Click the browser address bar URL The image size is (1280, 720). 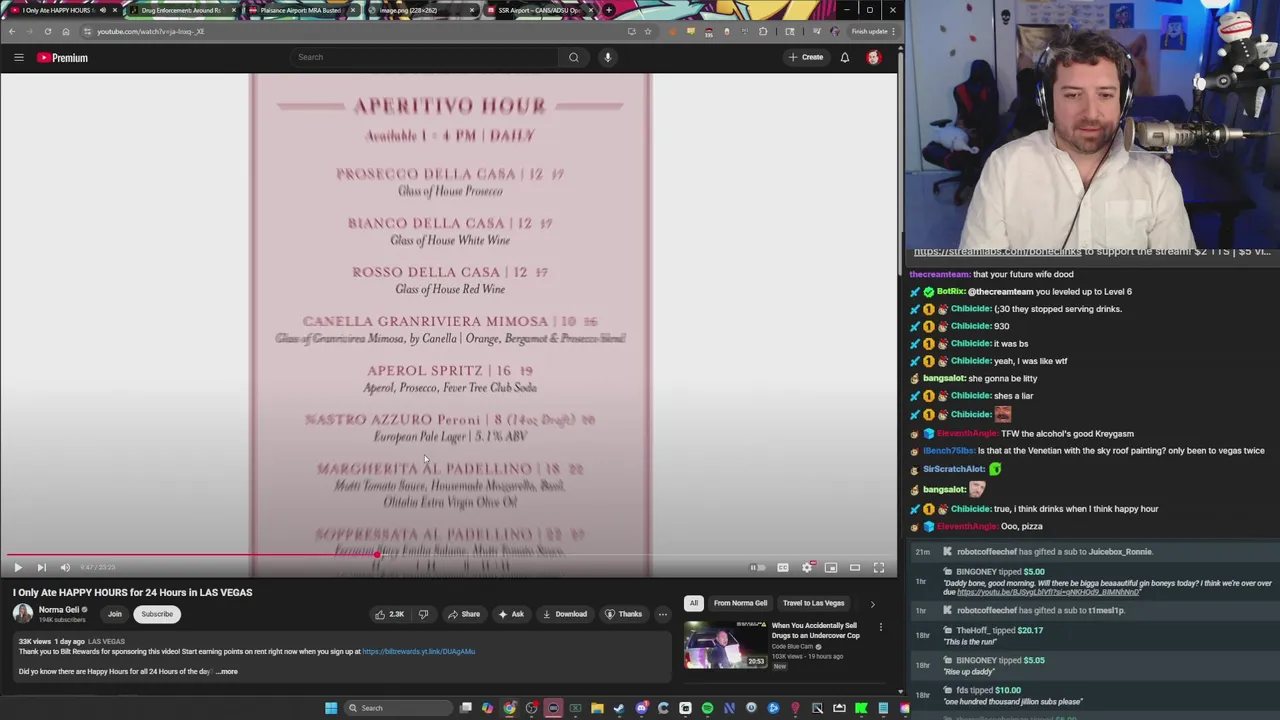click(x=150, y=31)
